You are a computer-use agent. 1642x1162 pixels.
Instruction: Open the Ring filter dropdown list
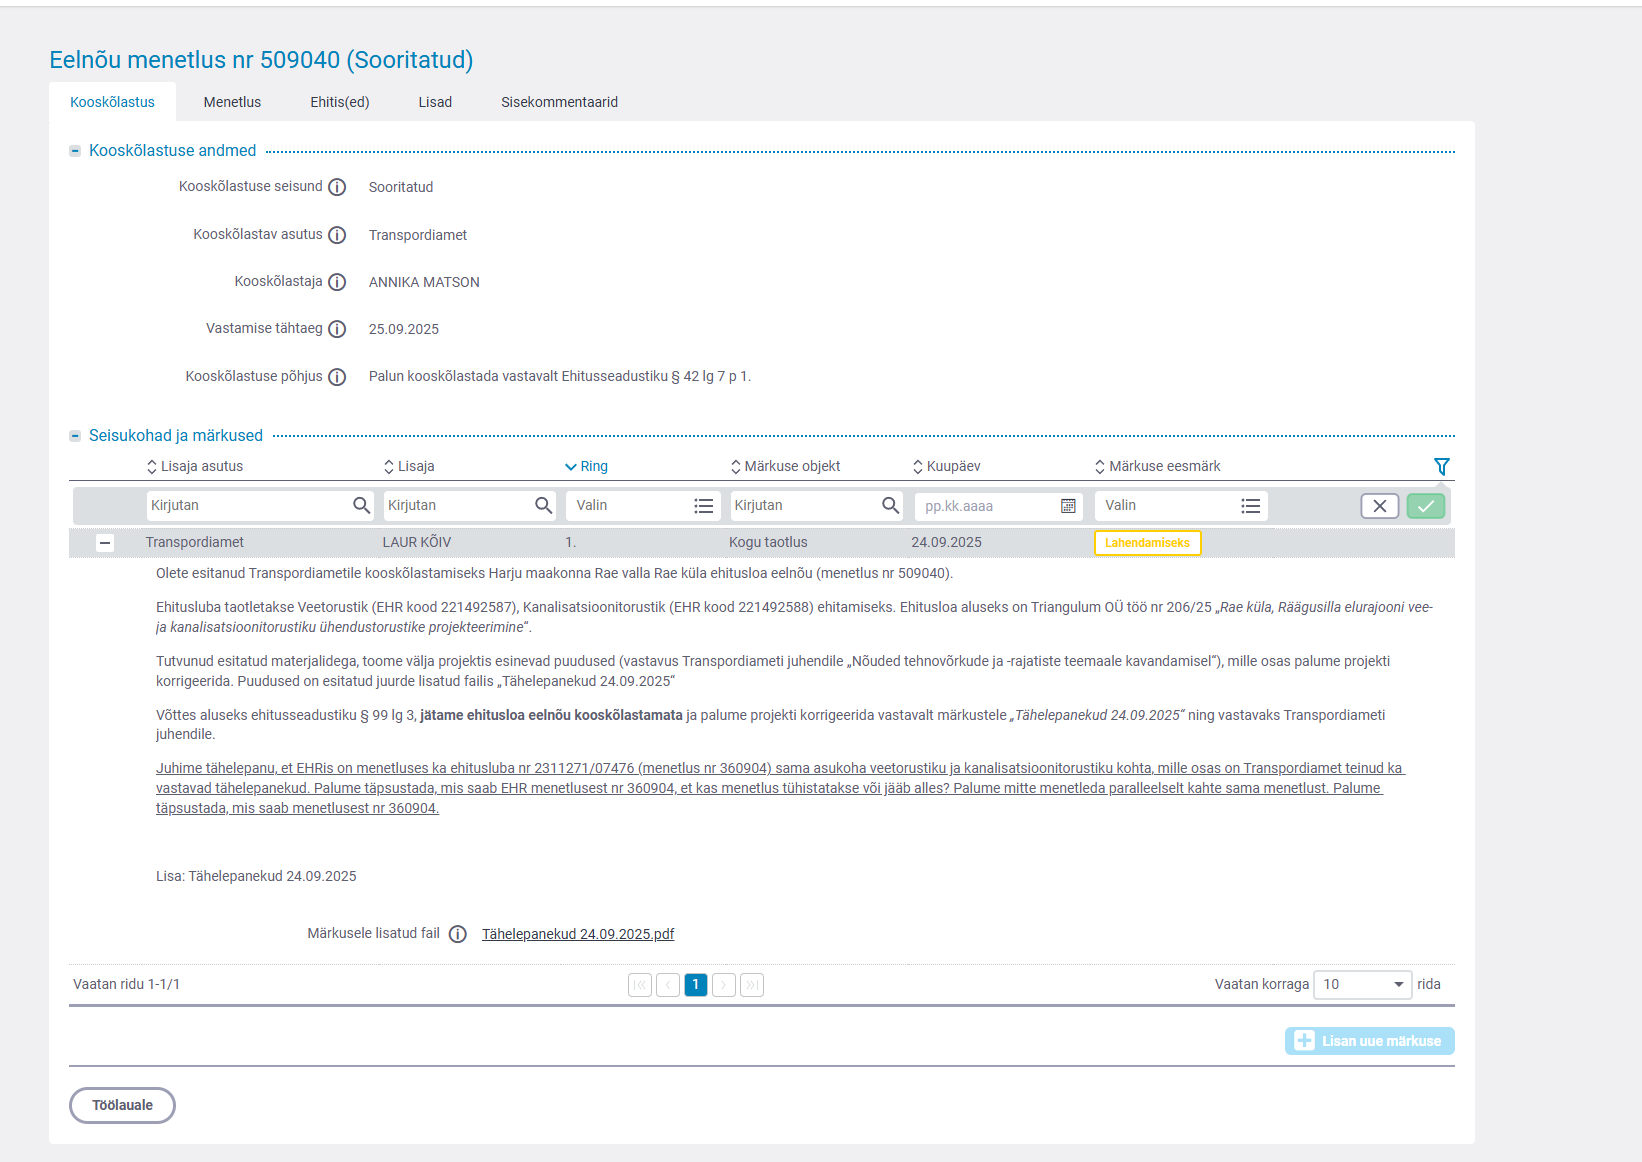pyautogui.click(x=703, y=506)
